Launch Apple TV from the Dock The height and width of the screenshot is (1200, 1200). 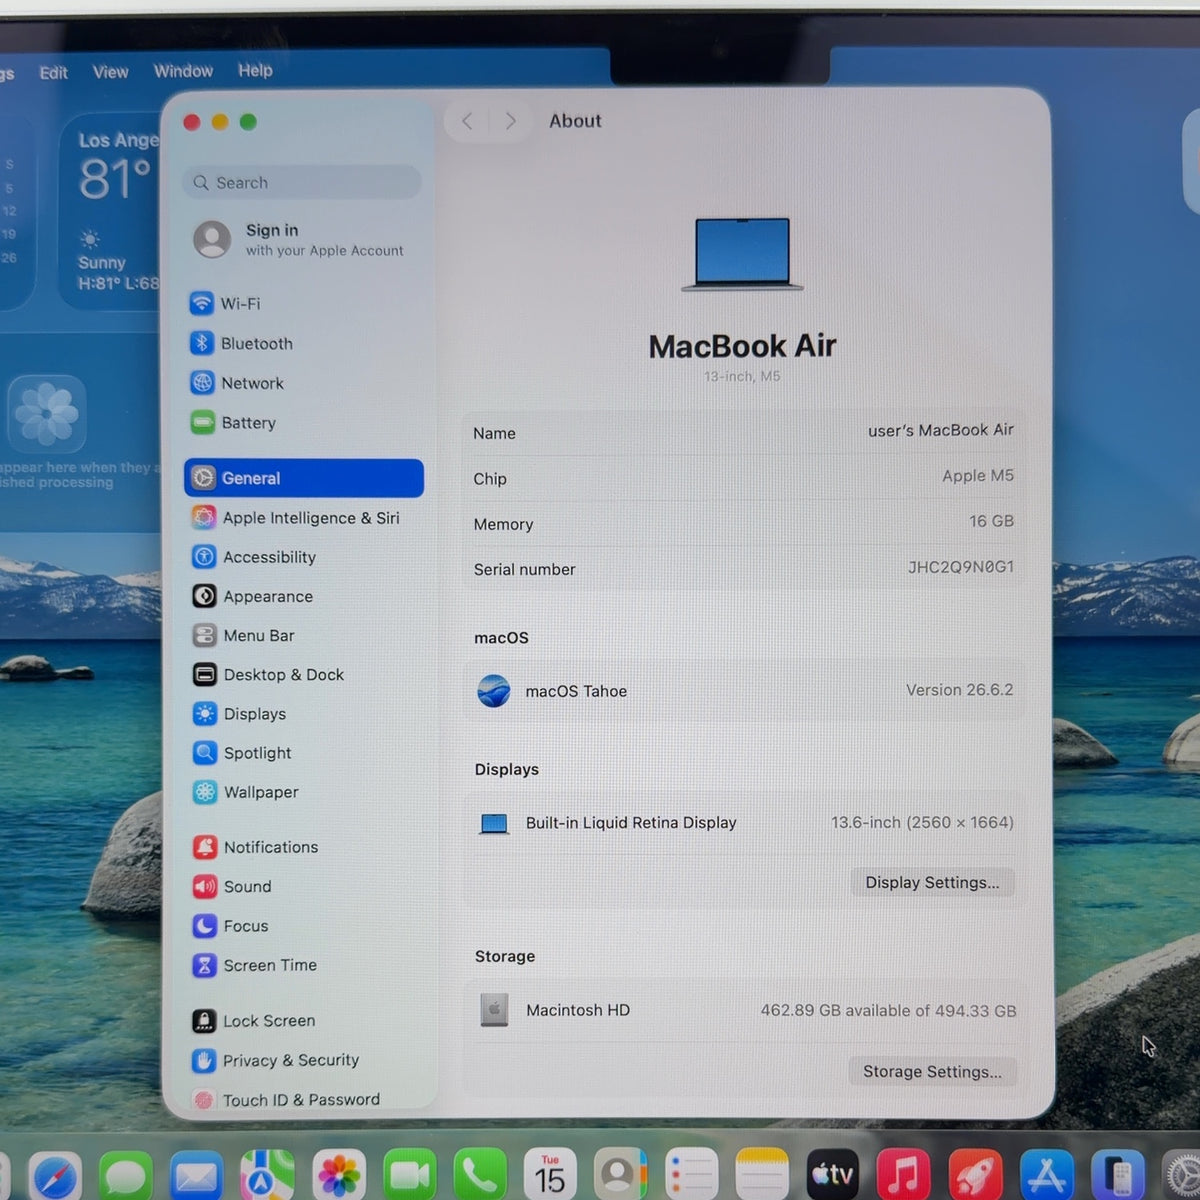tap(833, 1176)
